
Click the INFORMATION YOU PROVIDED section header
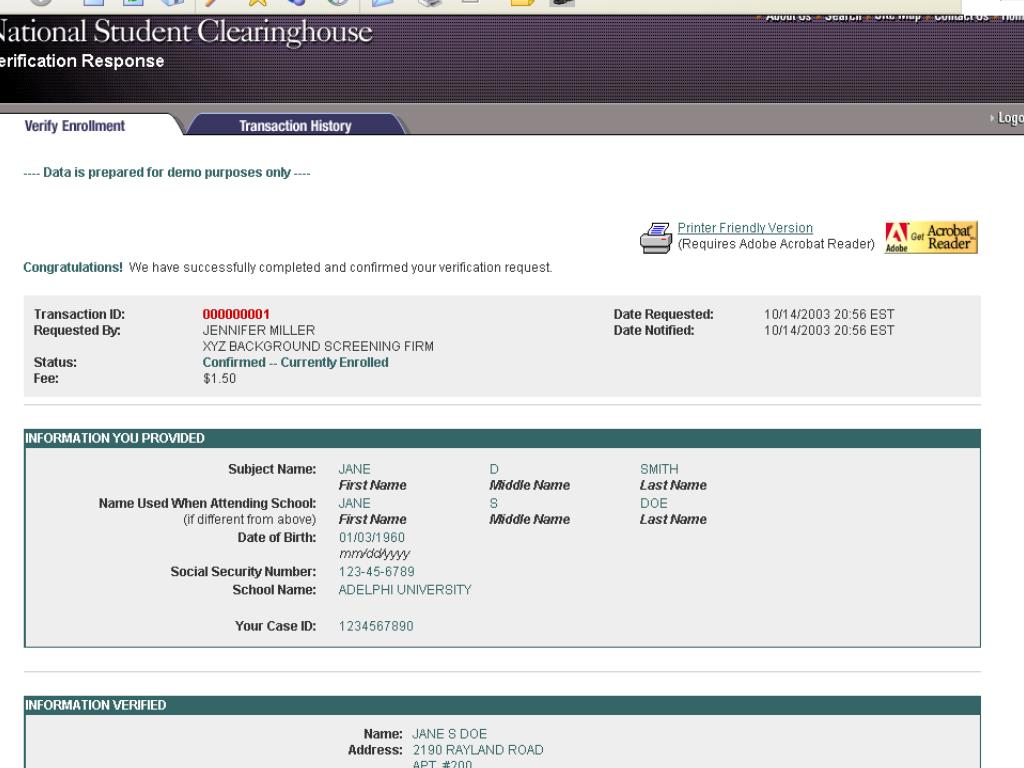(502, 438)
